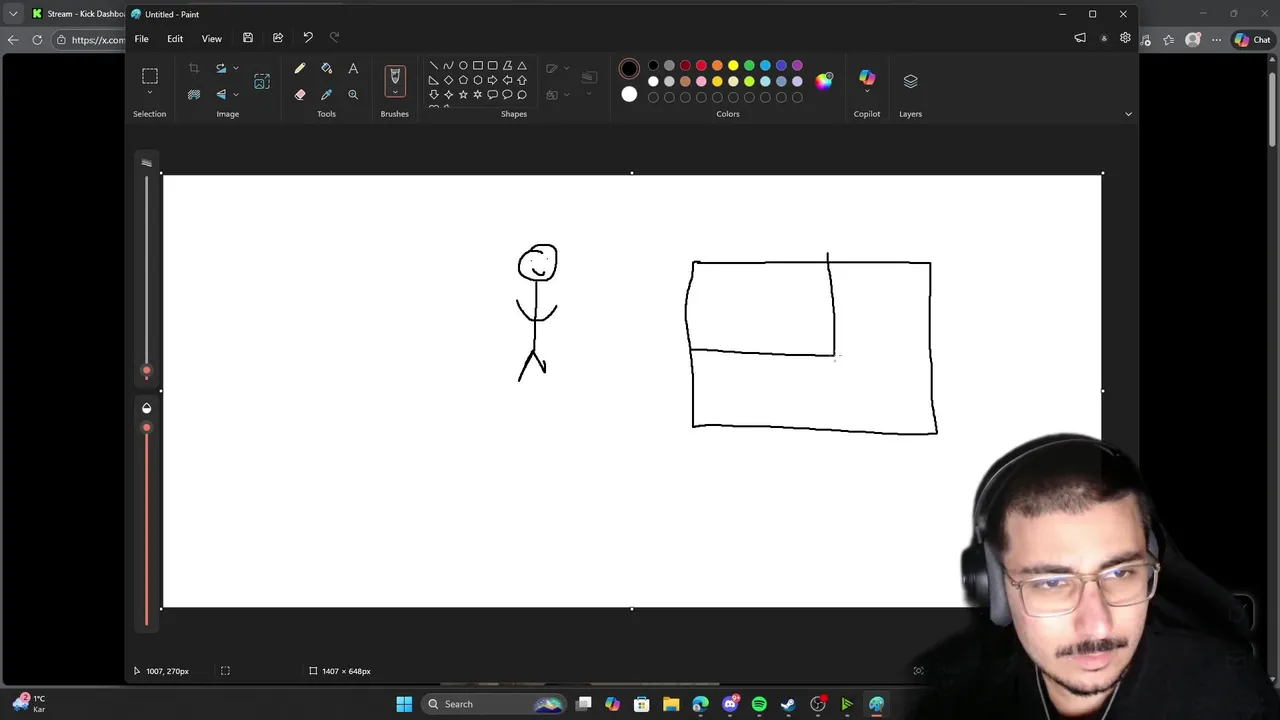
Task: Select Color 1 primary black swatch
Action: click(x=629, y=69)
